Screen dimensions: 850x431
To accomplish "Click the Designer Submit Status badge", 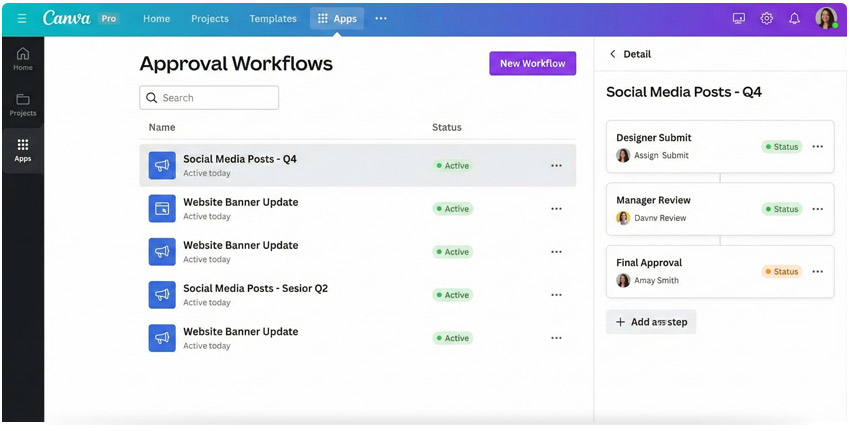I will click(x=781, y=146).
